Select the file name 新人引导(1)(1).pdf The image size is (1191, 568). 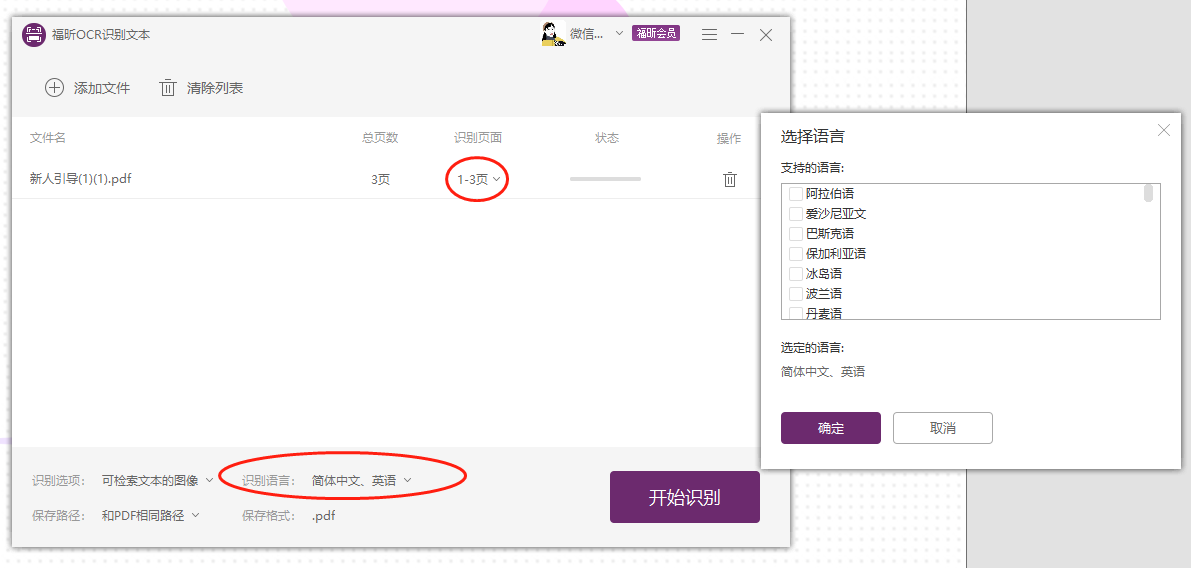(83, 179)
